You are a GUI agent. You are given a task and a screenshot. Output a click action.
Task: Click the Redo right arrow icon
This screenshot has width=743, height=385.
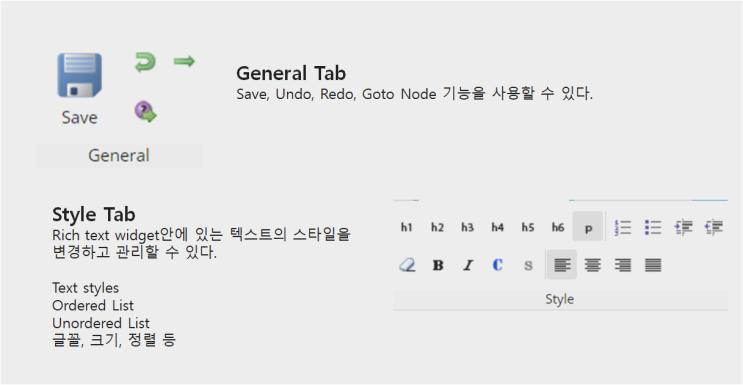point(184,61)
